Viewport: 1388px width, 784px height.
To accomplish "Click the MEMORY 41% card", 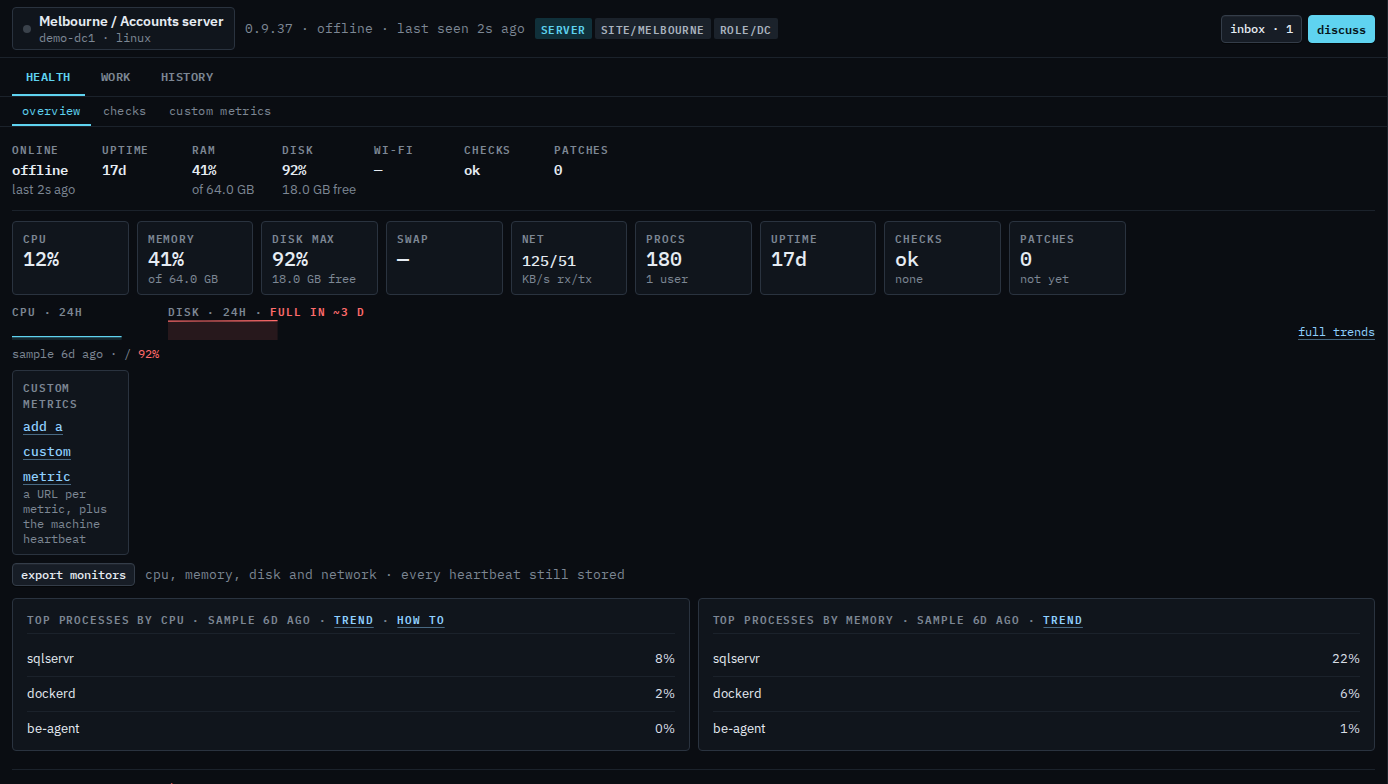I will click(x=195, y=258).
